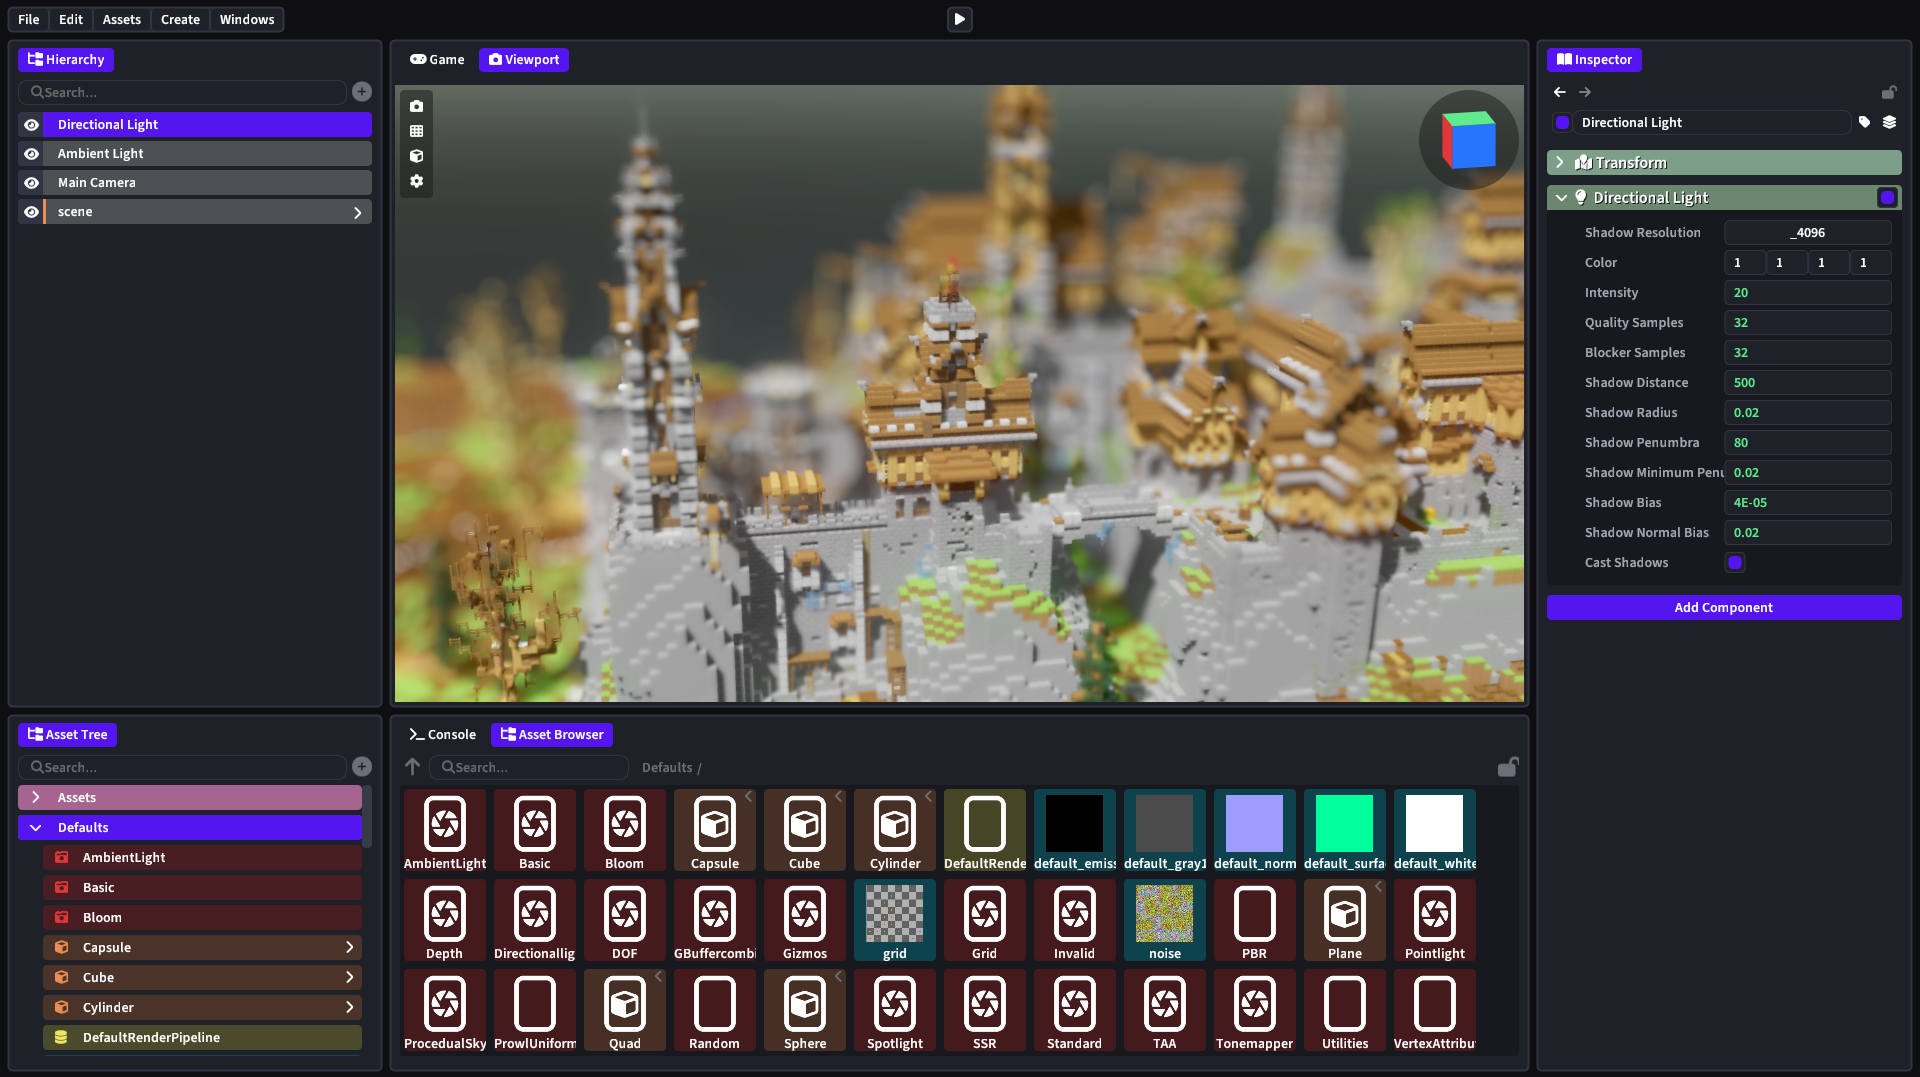Hide the Directional Light in the Hierarchy
This screenshot has height=1077, width=1920.
coord(32,124)
